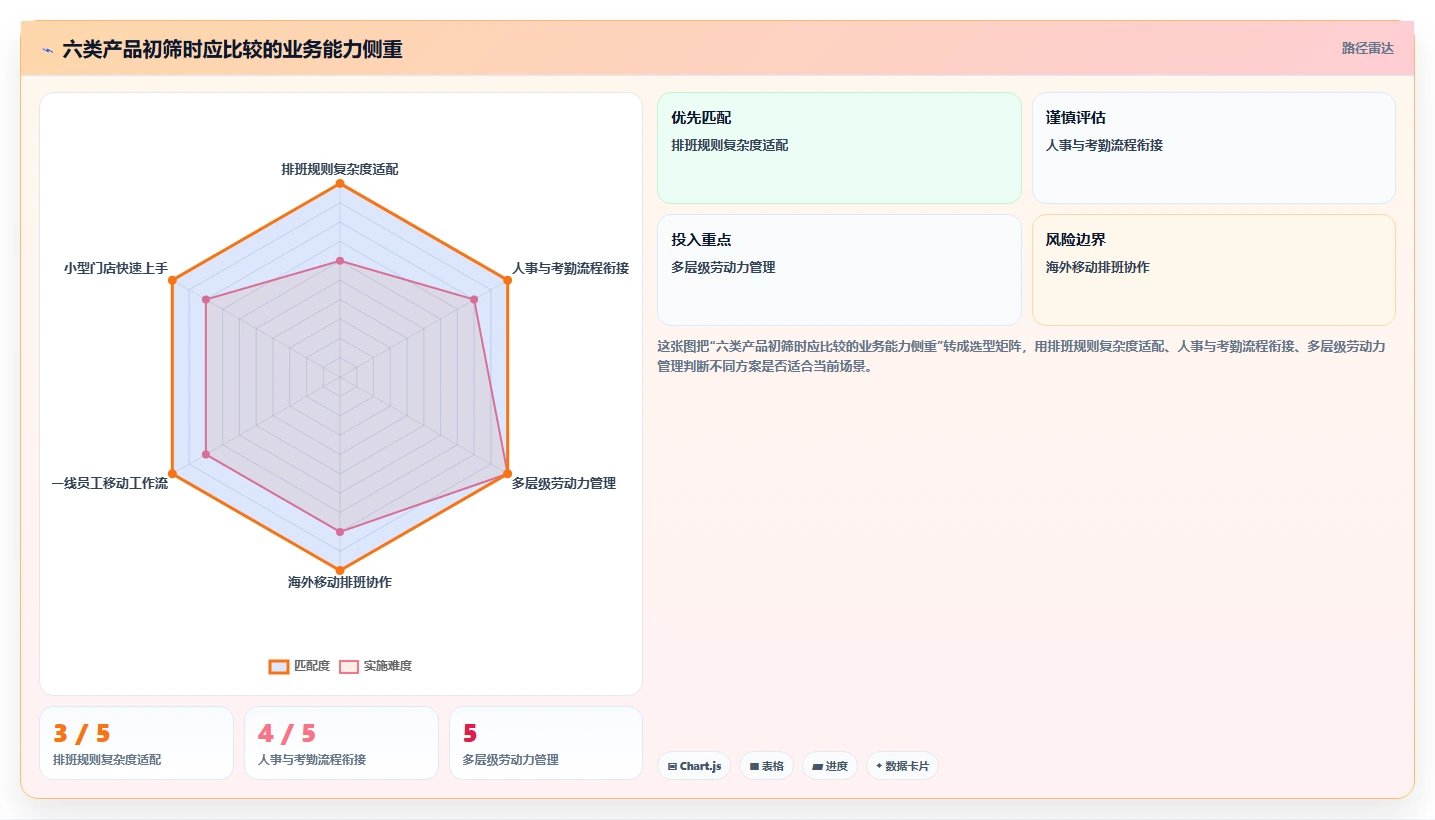Screen dimensions: 1435x820
Task: Click 排班规则复杂度适配 text in 优先匹配 card
Action: click(730, 146)
